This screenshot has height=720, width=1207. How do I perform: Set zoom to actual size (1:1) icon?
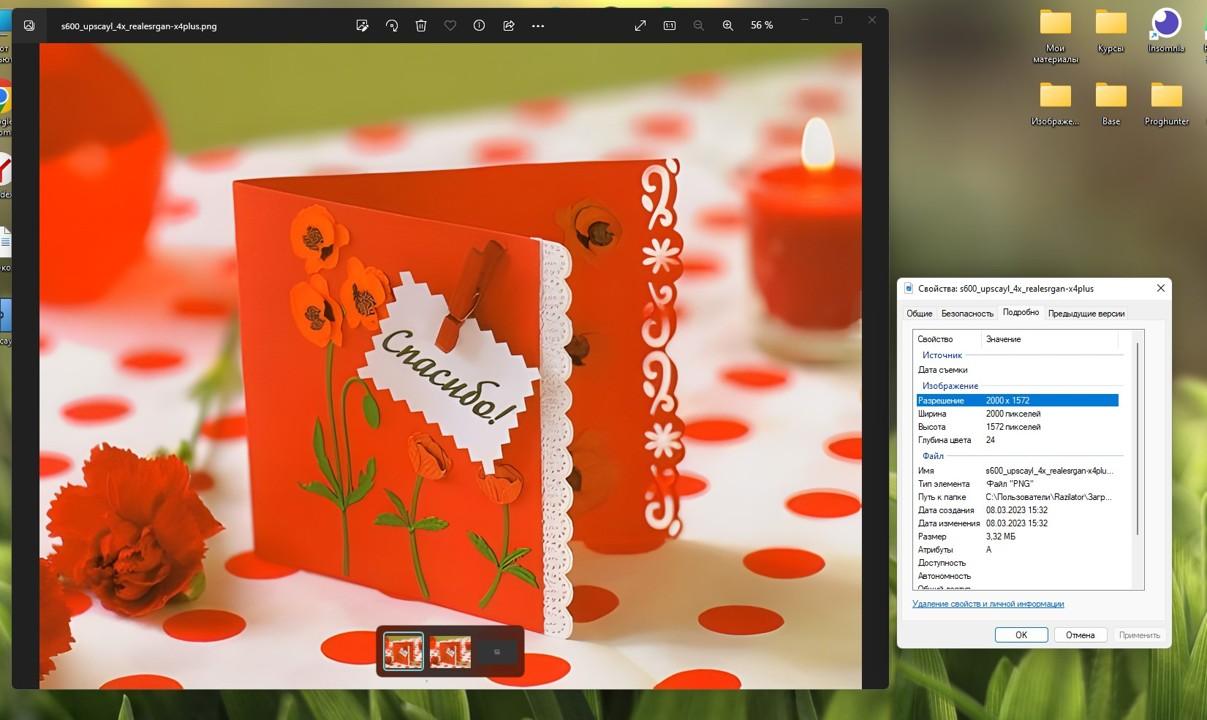[x=669, y=26]
